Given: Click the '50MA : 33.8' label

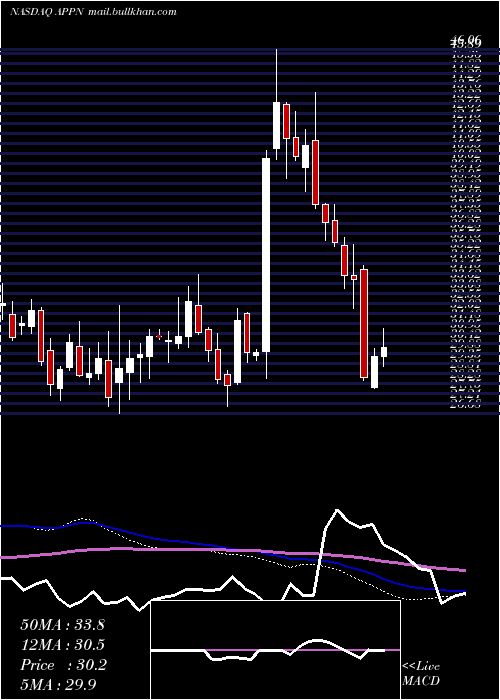Looking at the screenshot, I should 62,625.
